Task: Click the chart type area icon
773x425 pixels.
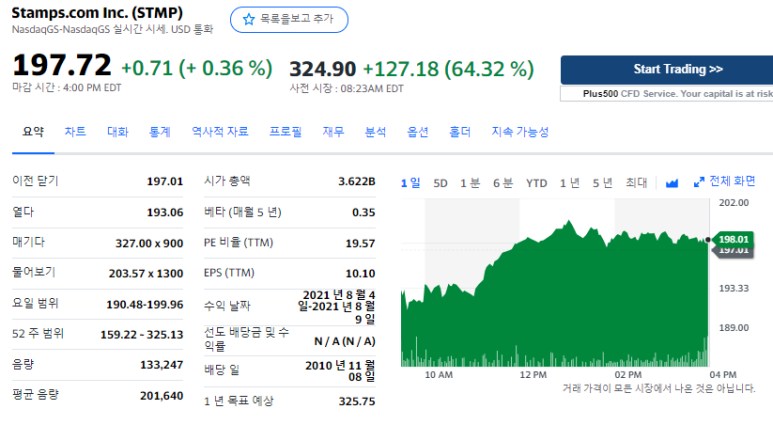Action: pos(671,183)
